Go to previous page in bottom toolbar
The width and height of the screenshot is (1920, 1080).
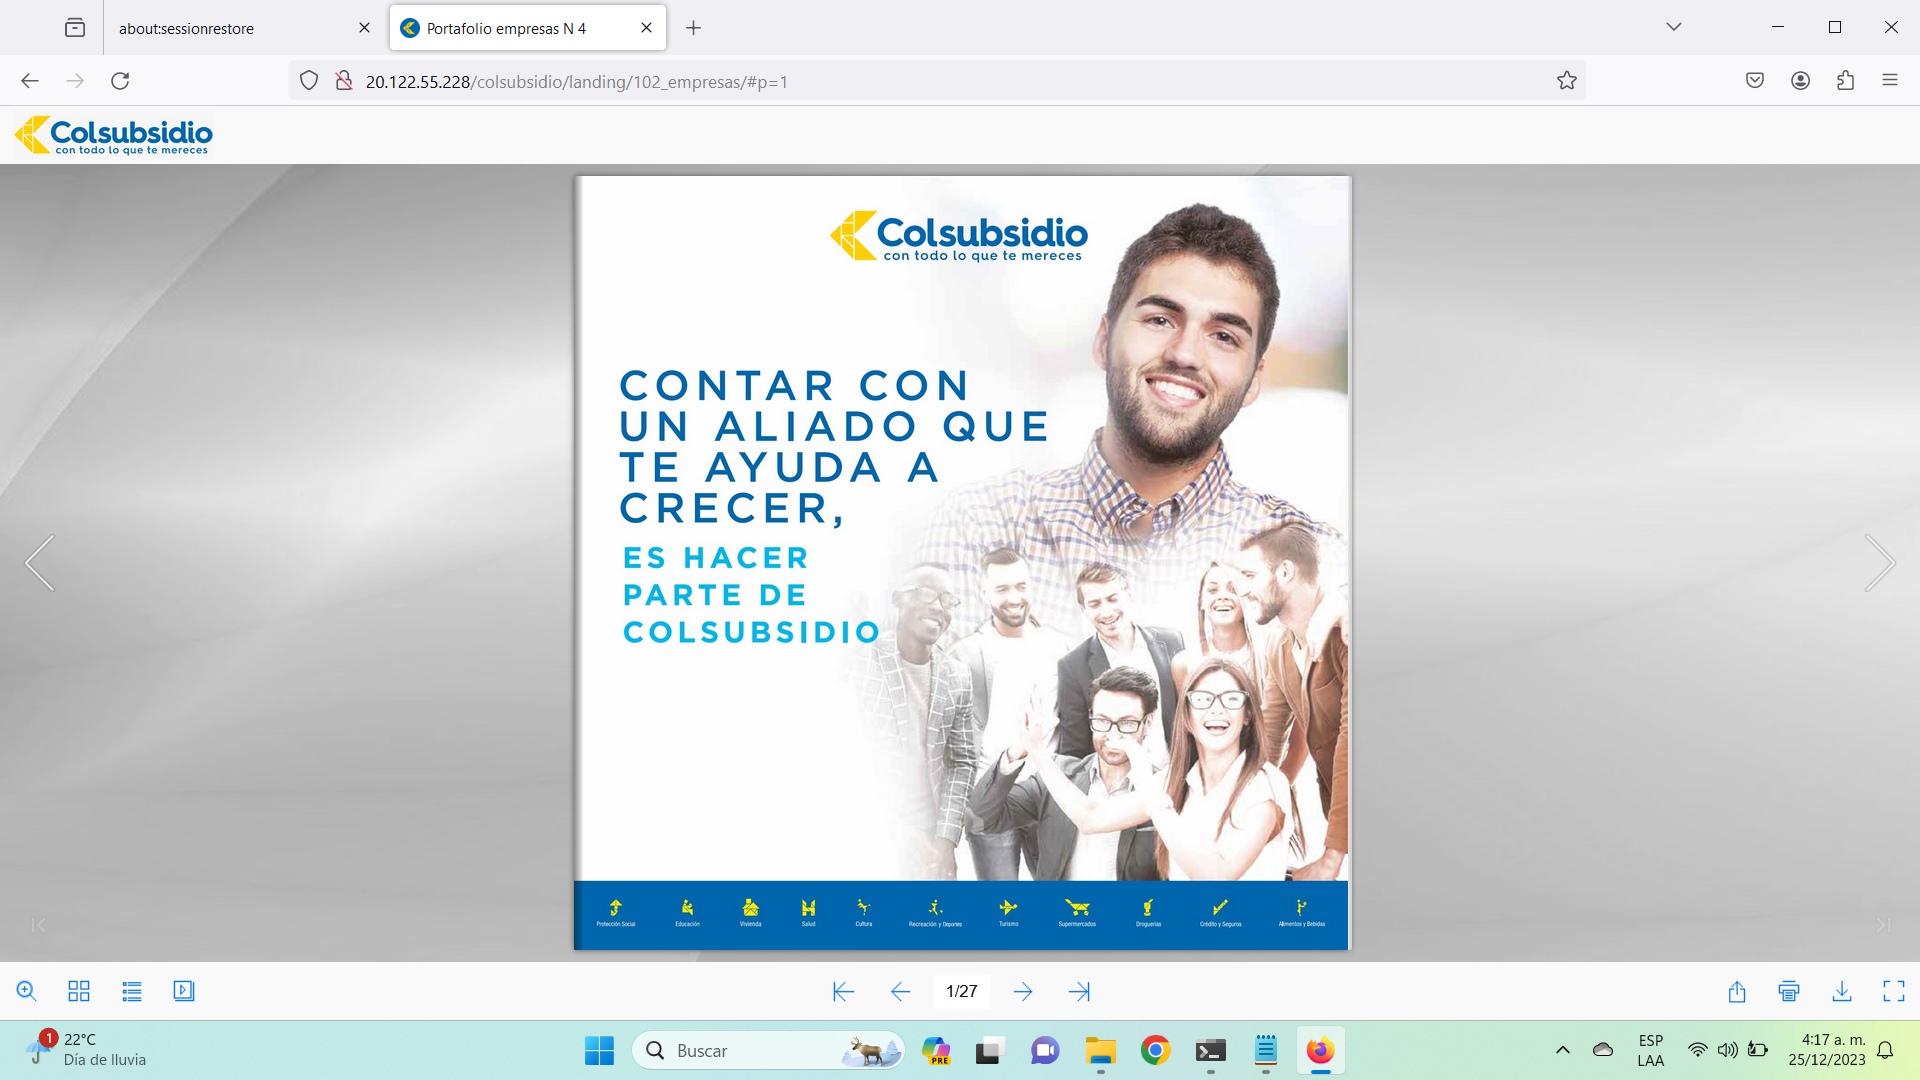(900, 992)
